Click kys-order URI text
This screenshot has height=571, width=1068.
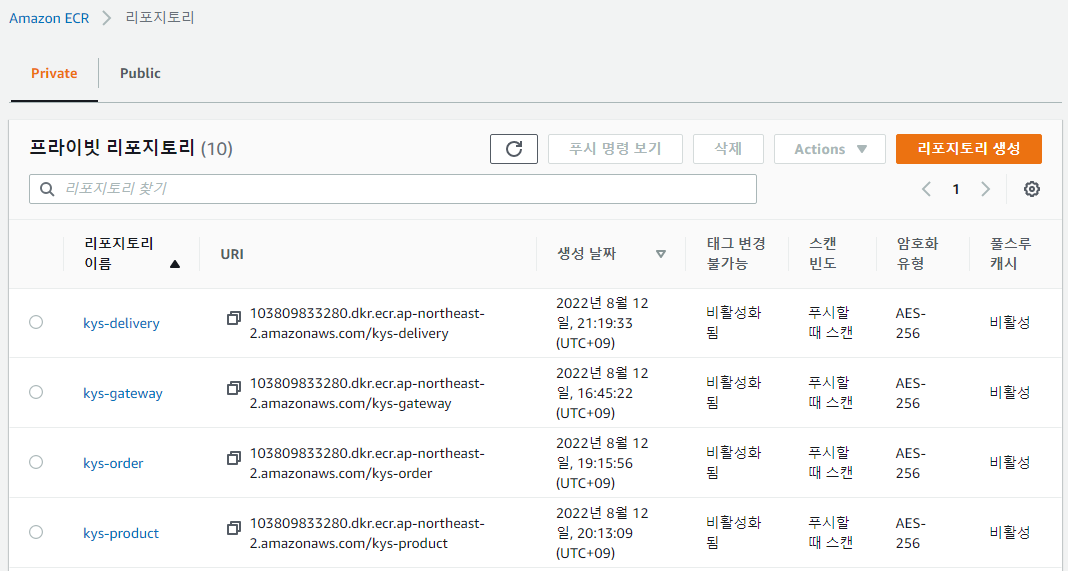pyautogui.click(x=367, y=463)
